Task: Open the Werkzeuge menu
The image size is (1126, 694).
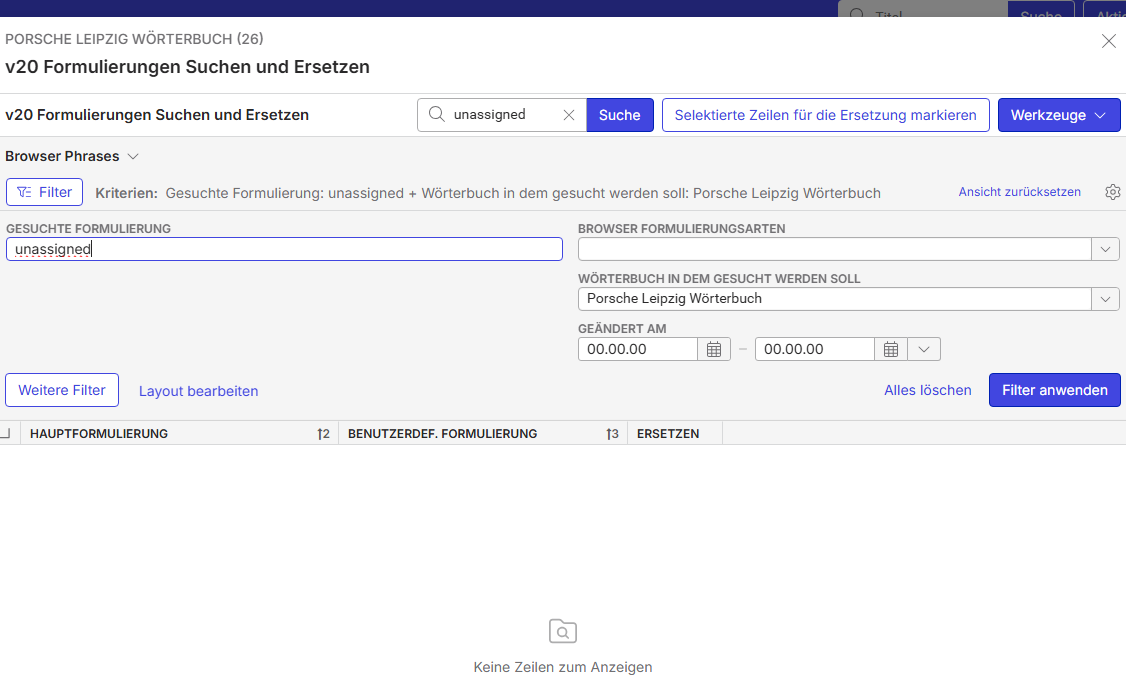Action: coord(1059,115)
